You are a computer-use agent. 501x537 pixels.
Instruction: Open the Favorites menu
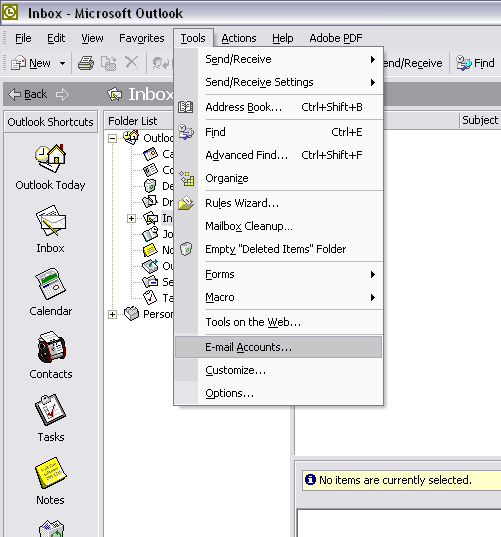tap(141, 38)
